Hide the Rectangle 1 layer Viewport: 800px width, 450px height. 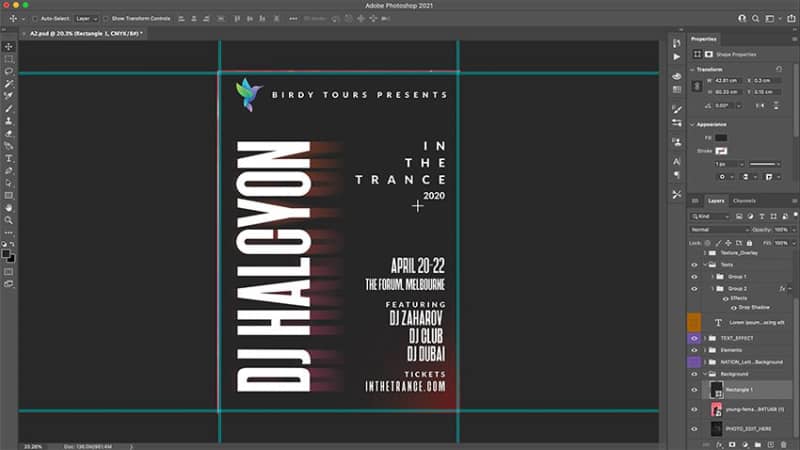pos(694,390)
